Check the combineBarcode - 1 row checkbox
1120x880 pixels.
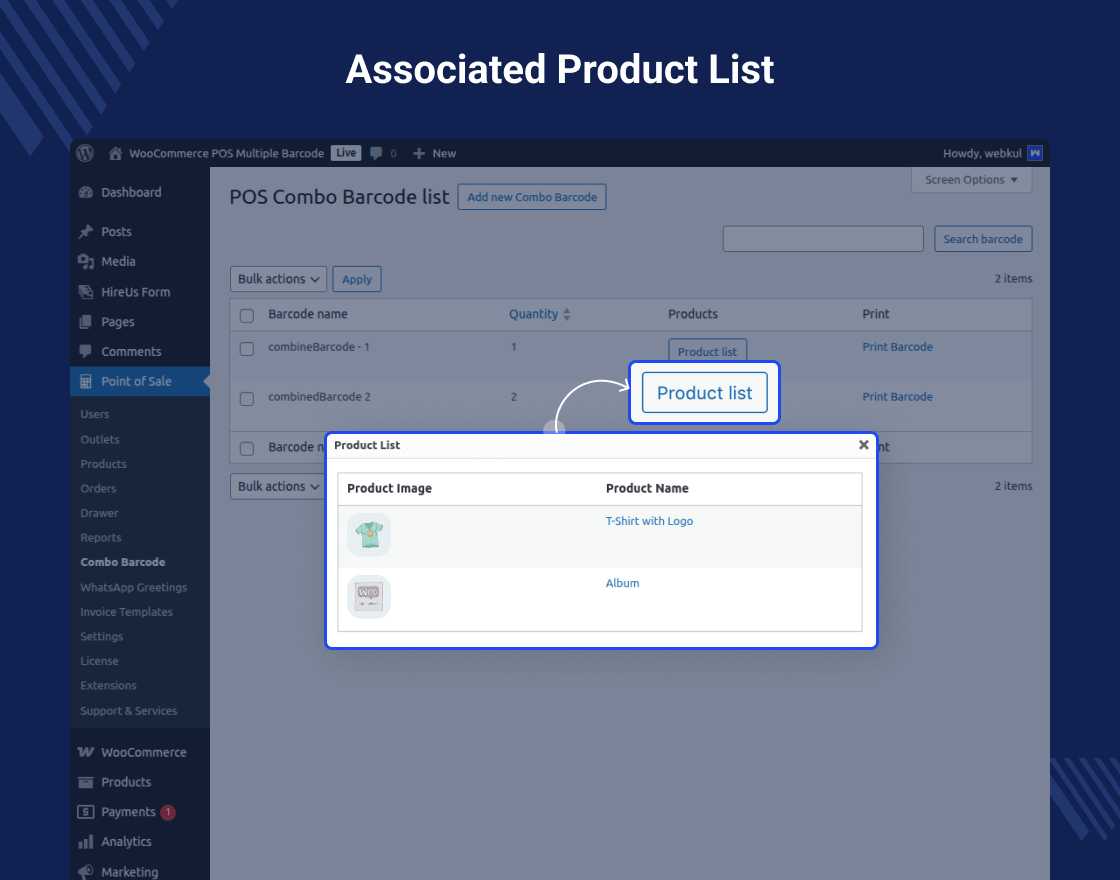(x=247, y=348)
